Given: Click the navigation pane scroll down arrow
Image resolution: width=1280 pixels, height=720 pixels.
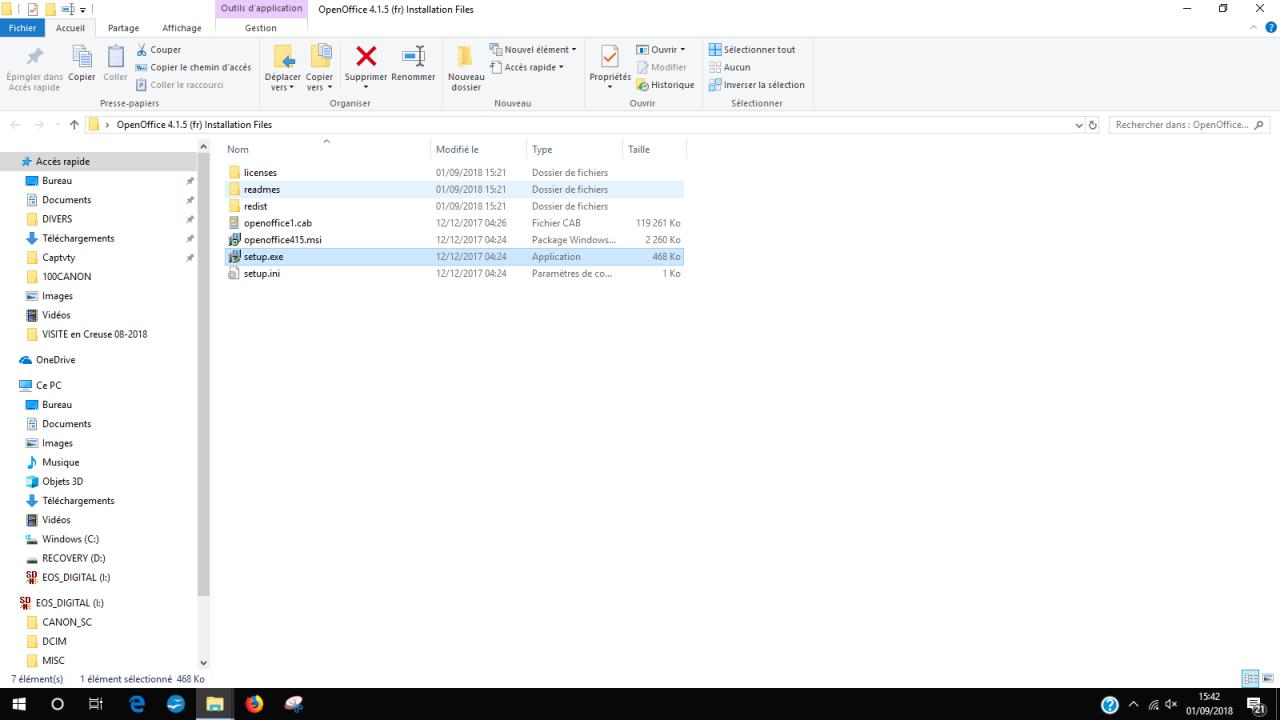Looking at the screenshot, I should click(204, 662).
